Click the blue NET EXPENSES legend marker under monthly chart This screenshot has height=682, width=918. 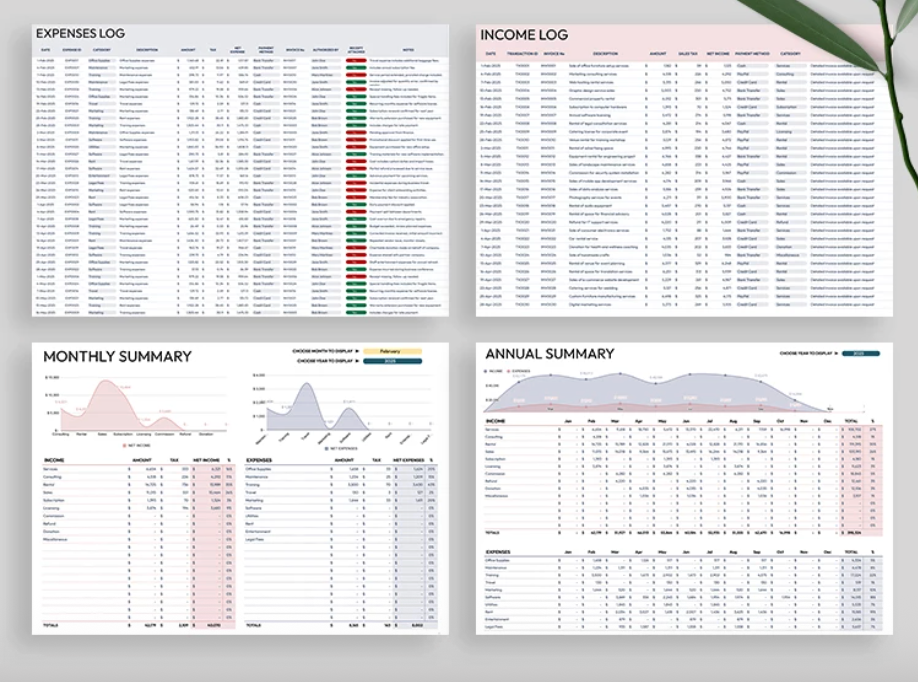[327, 446]
